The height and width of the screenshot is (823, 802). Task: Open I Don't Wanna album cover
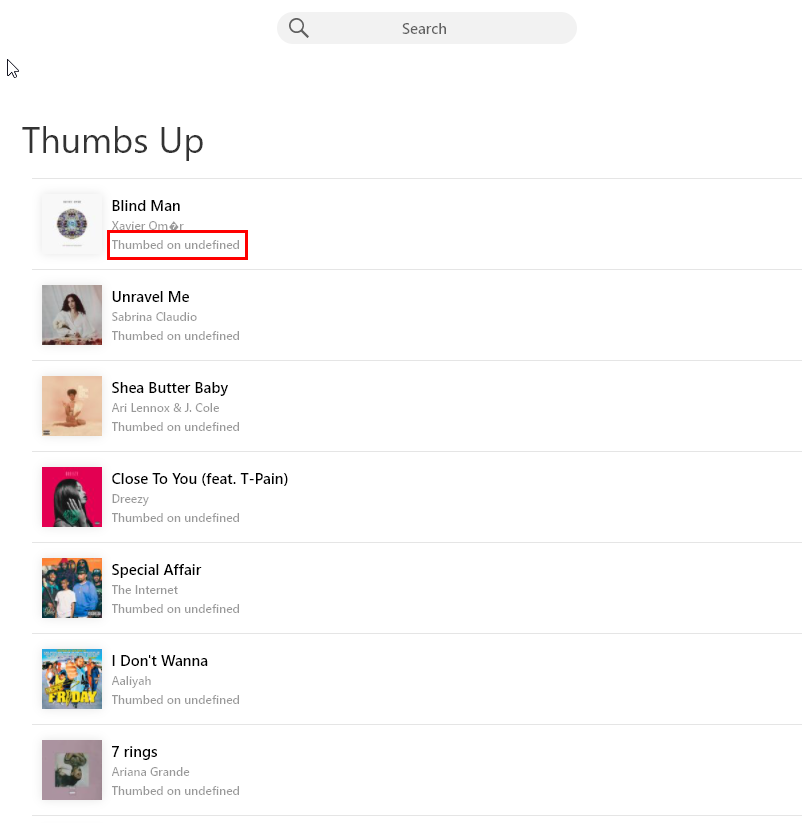[72, 679]
